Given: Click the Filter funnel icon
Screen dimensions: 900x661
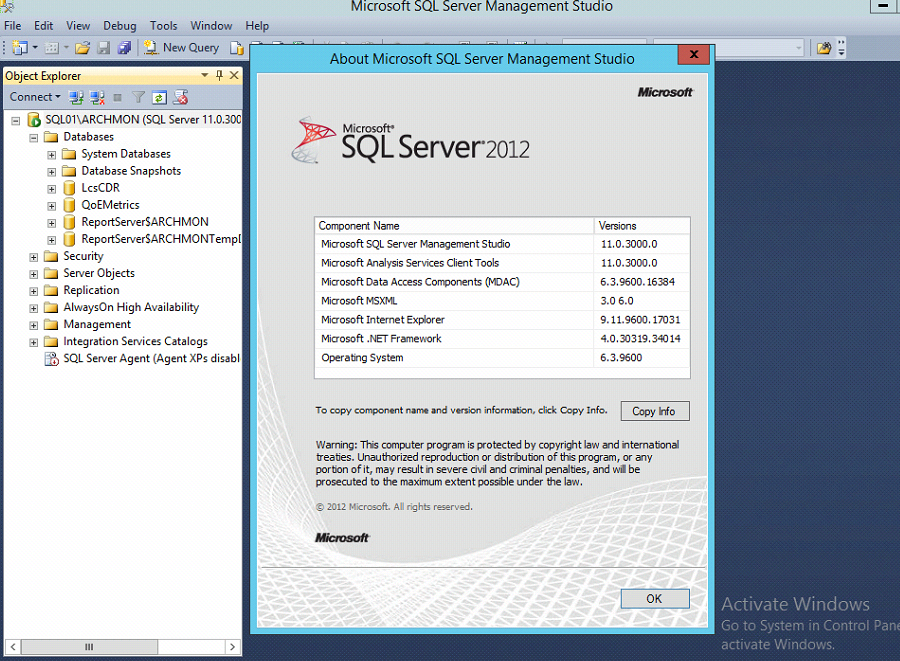Looking at the screenshot, I should click(139, 97).
